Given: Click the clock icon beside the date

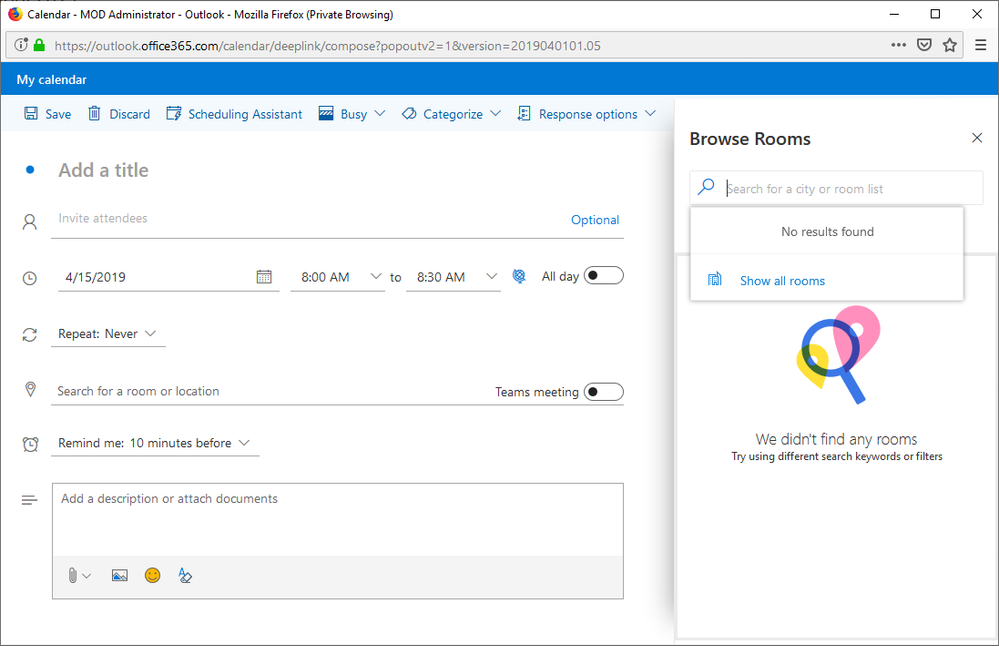Looking at the screenshot, I should point(30,278).
